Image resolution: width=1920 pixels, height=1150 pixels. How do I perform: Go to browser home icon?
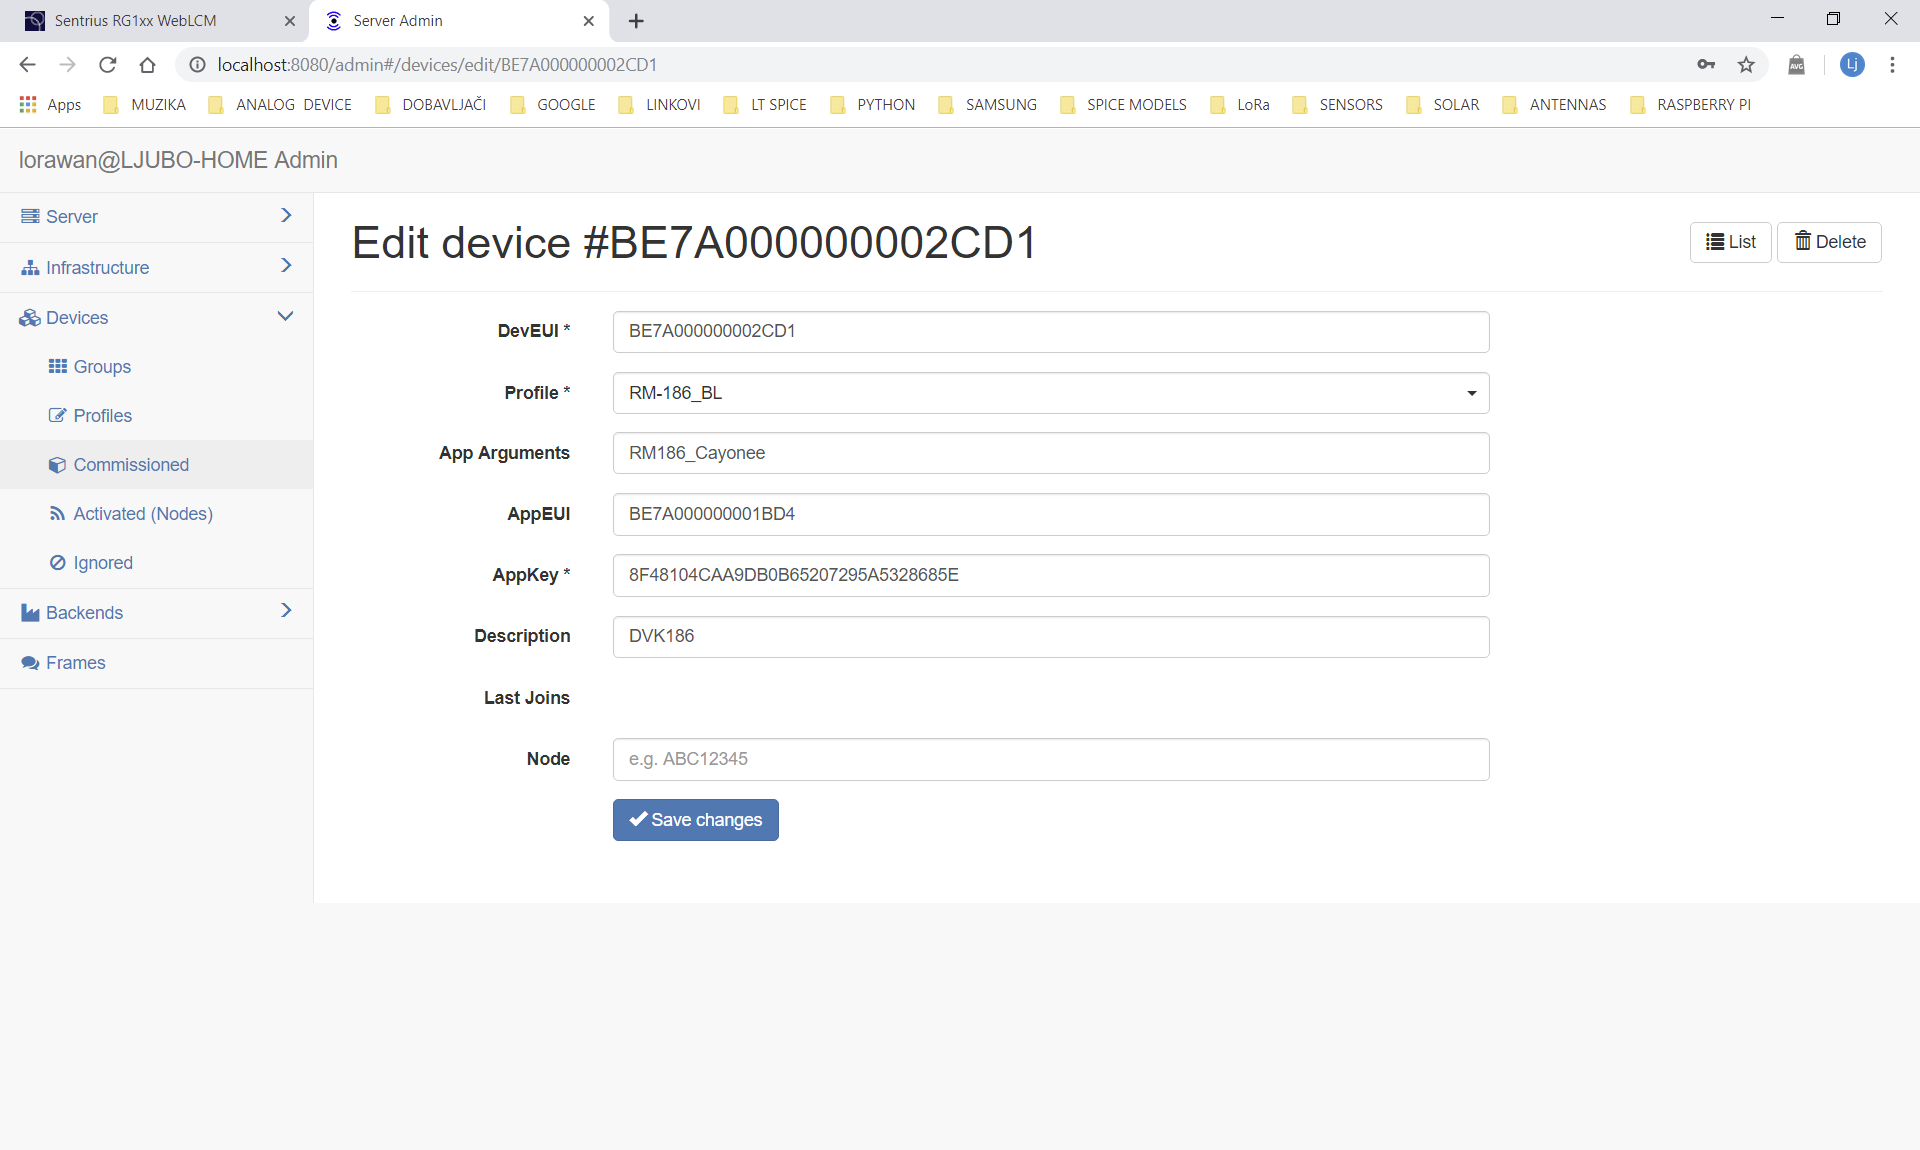pos(148,65)
